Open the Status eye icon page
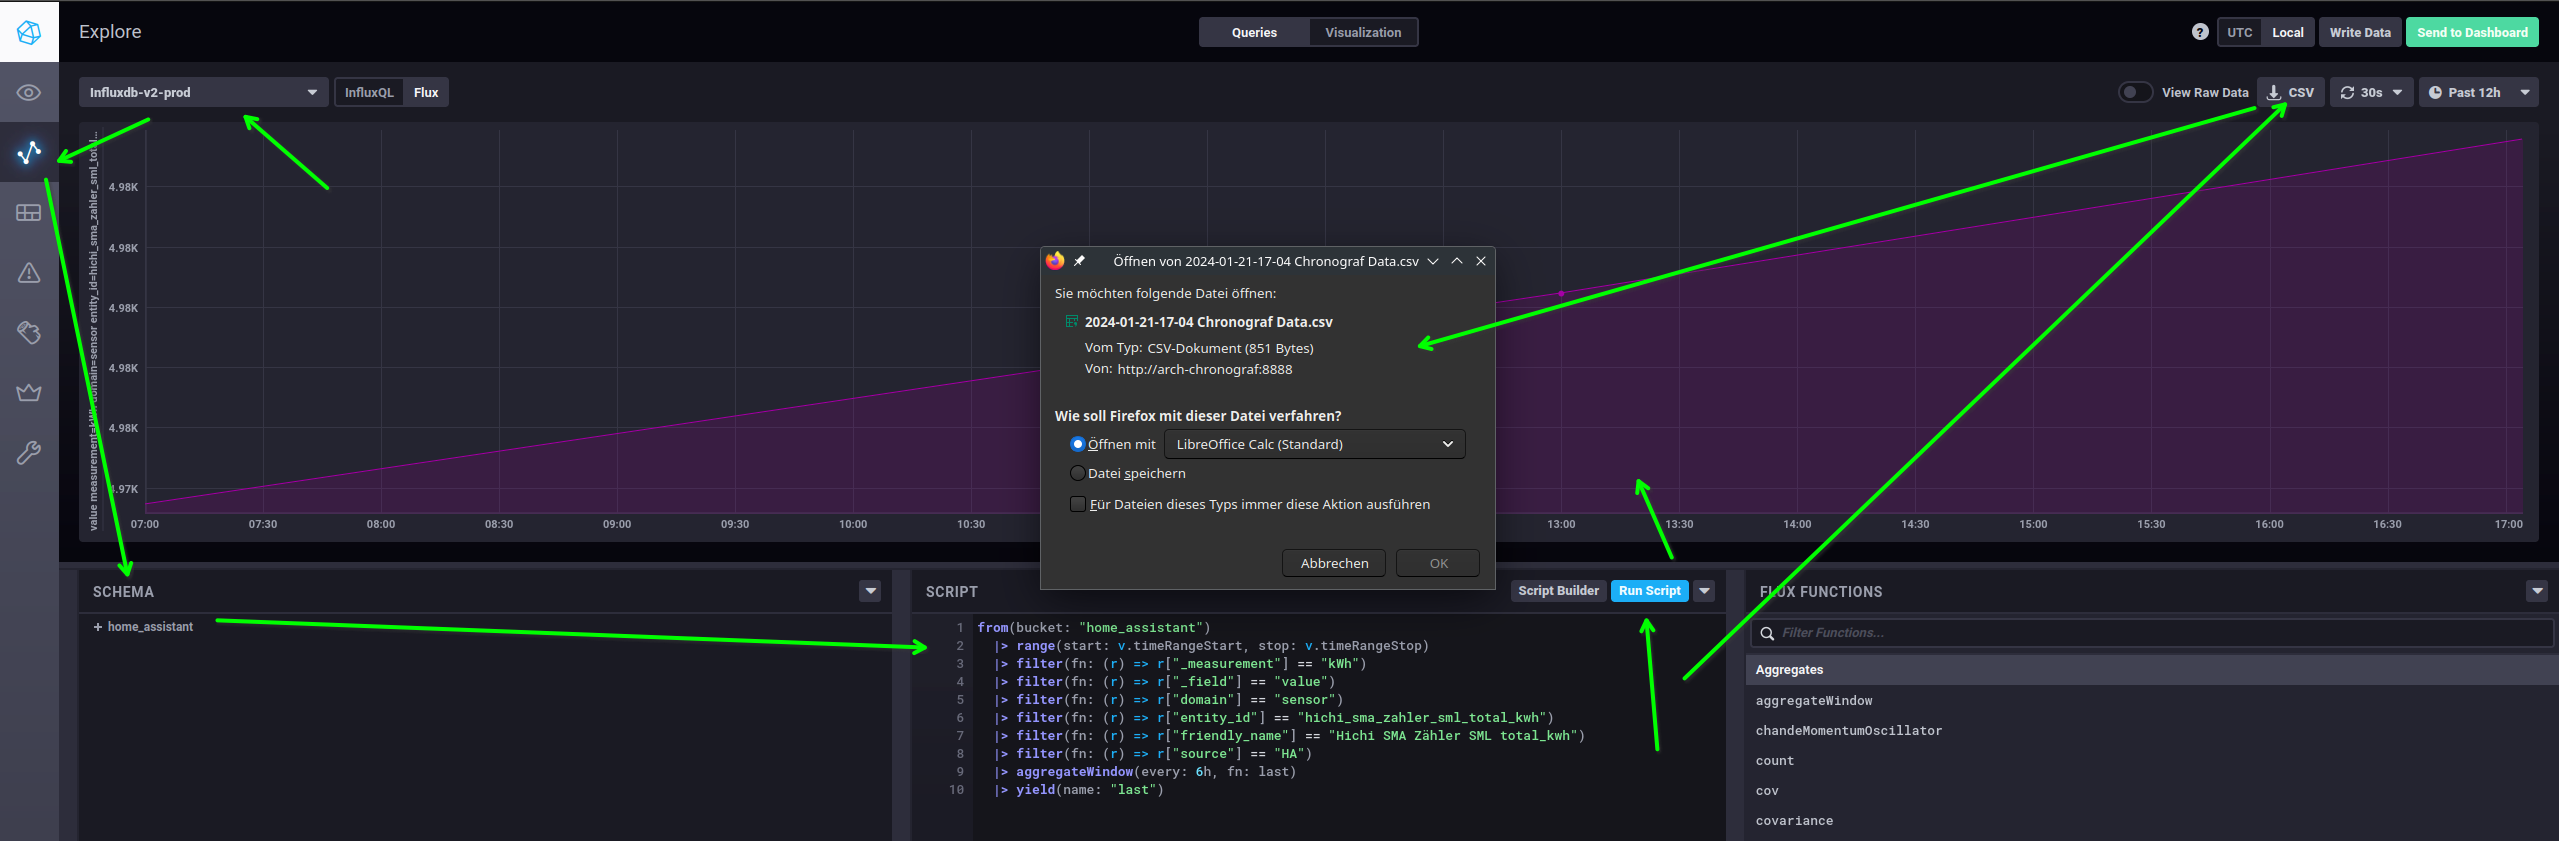 click(x=29, y=93)
